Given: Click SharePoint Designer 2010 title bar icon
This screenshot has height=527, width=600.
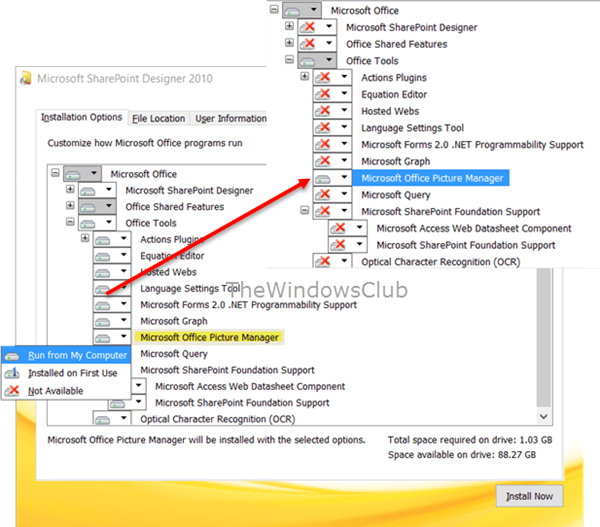Looking at the screenshot, I should point(26,78).
